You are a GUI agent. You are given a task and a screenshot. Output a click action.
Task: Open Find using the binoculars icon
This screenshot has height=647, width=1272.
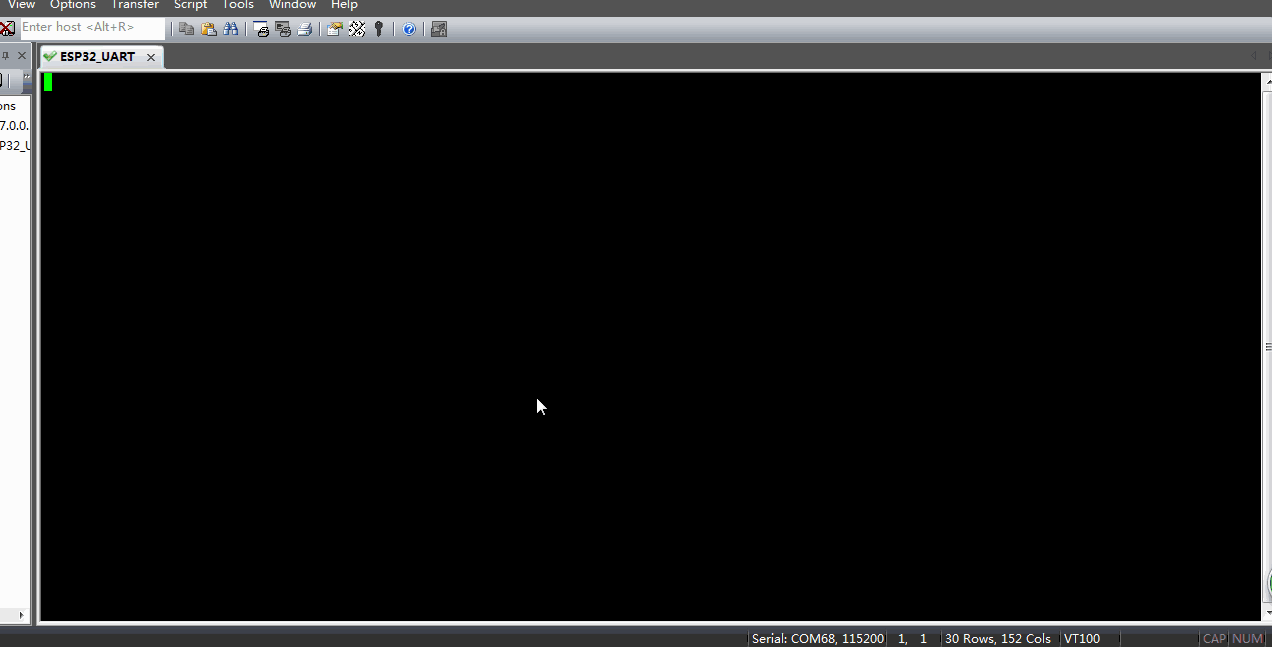(231, 29)
